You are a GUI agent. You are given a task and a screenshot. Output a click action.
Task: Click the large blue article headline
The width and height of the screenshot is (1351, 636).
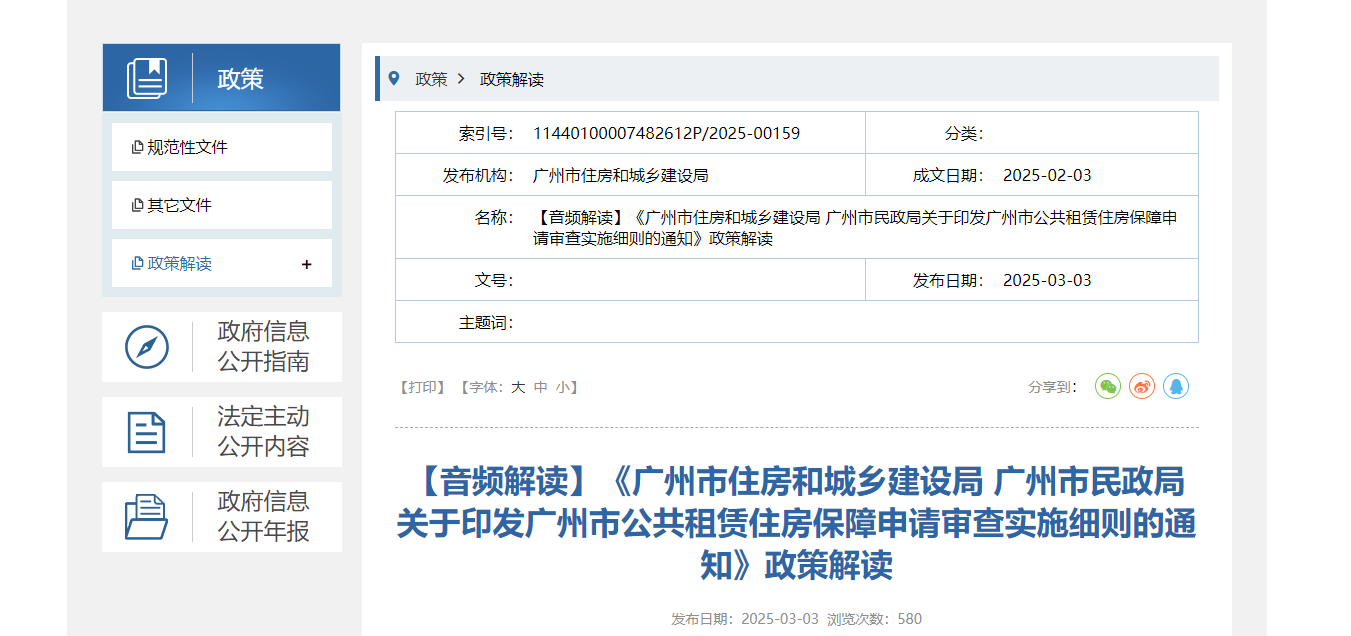click(x=796, y=524)
